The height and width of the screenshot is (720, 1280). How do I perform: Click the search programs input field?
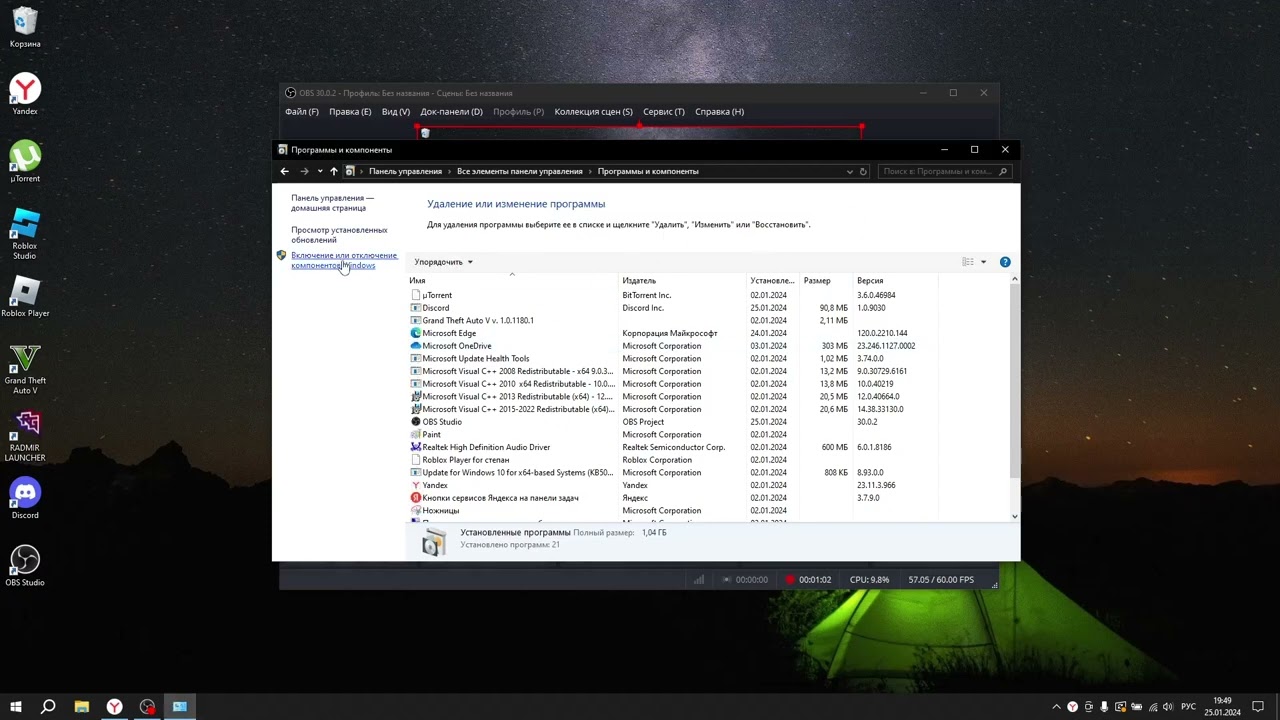coord(944,171)
